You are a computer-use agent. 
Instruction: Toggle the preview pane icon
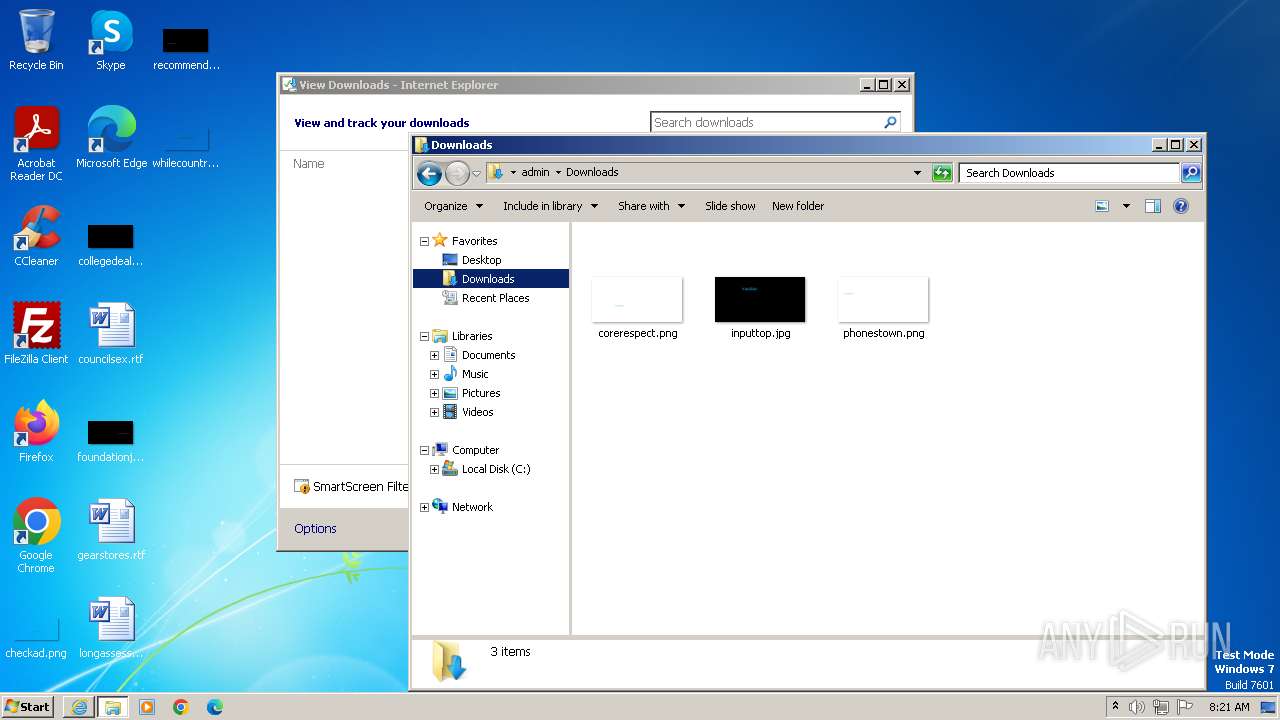(x=1153, y=206)
